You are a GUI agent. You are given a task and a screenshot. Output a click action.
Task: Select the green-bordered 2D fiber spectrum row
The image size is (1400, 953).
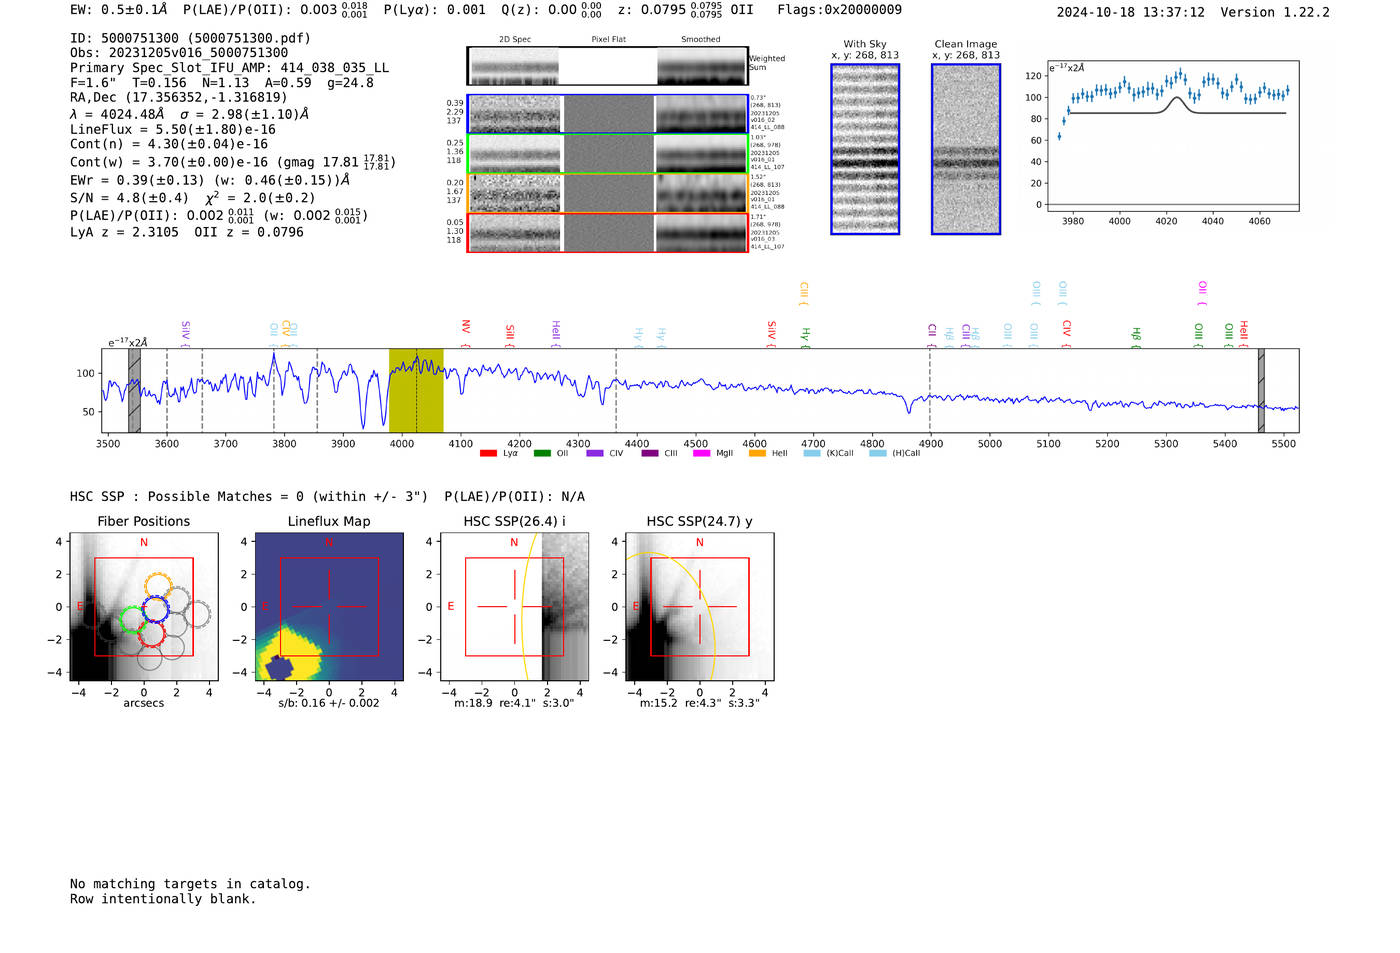coord(608,154)
